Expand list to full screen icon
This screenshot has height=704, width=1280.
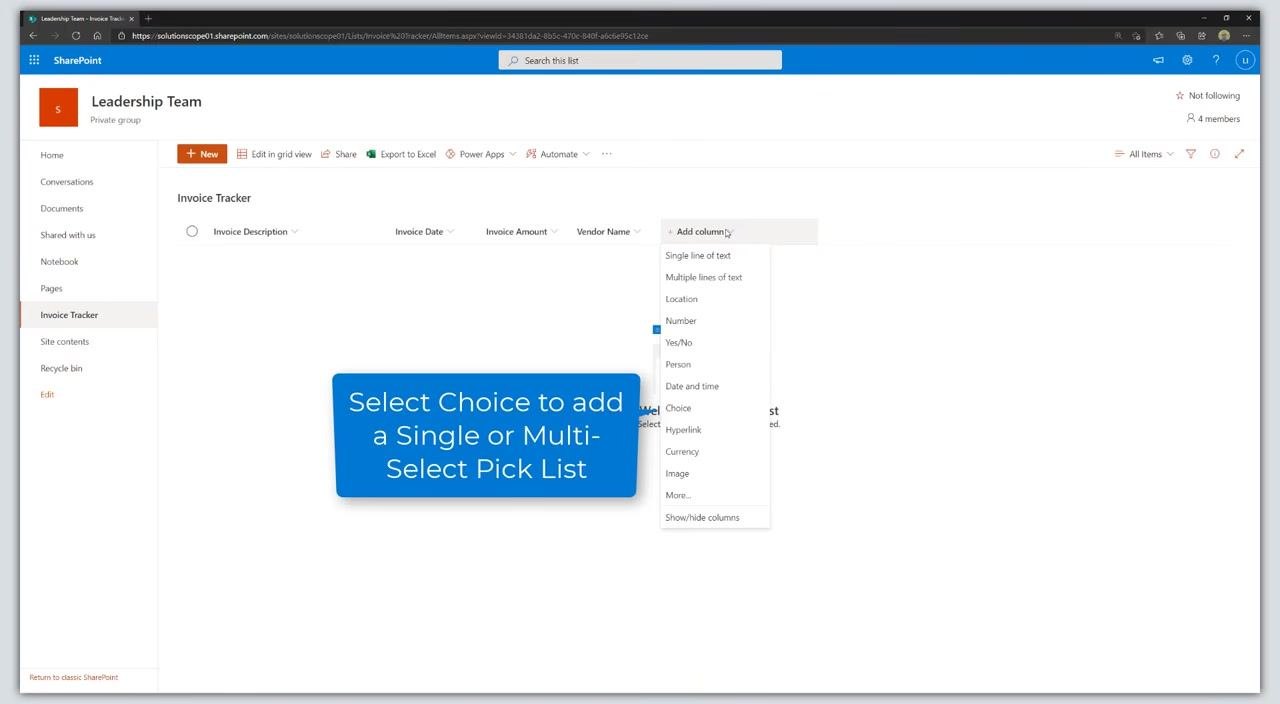pyautogui.click(x=1240, y=154)
